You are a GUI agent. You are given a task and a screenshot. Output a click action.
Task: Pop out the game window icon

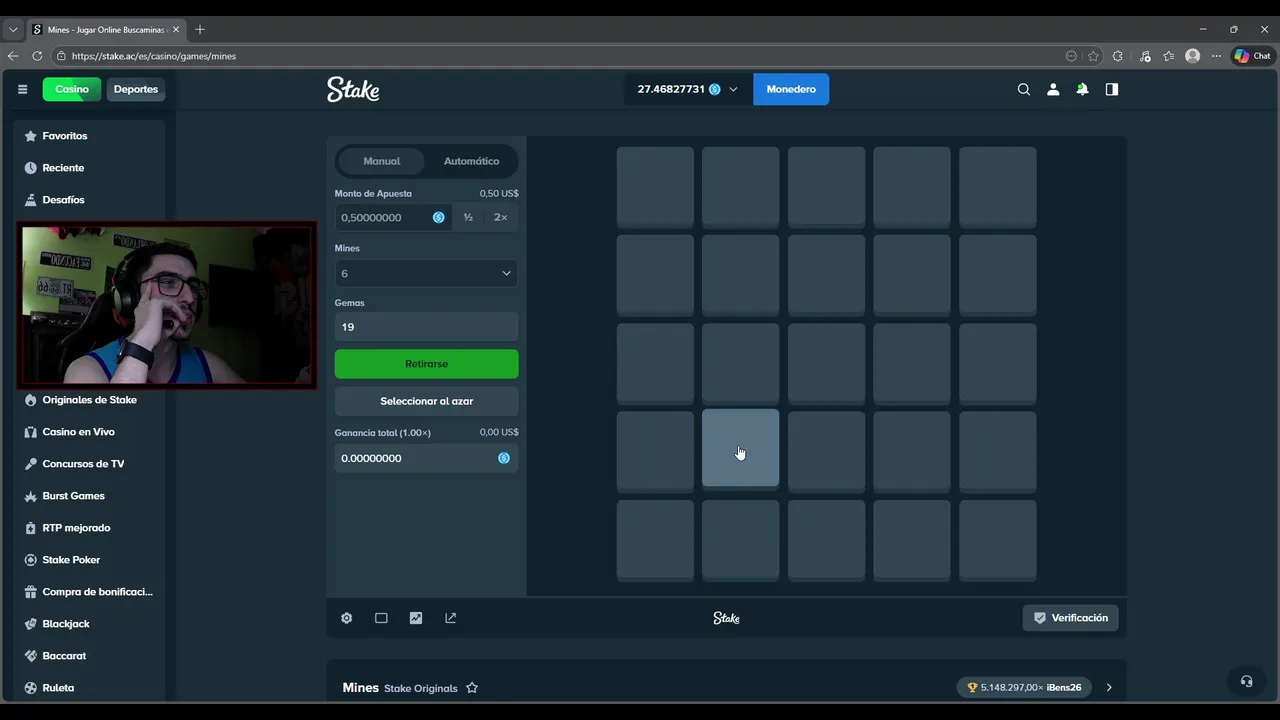click(451, 618)
